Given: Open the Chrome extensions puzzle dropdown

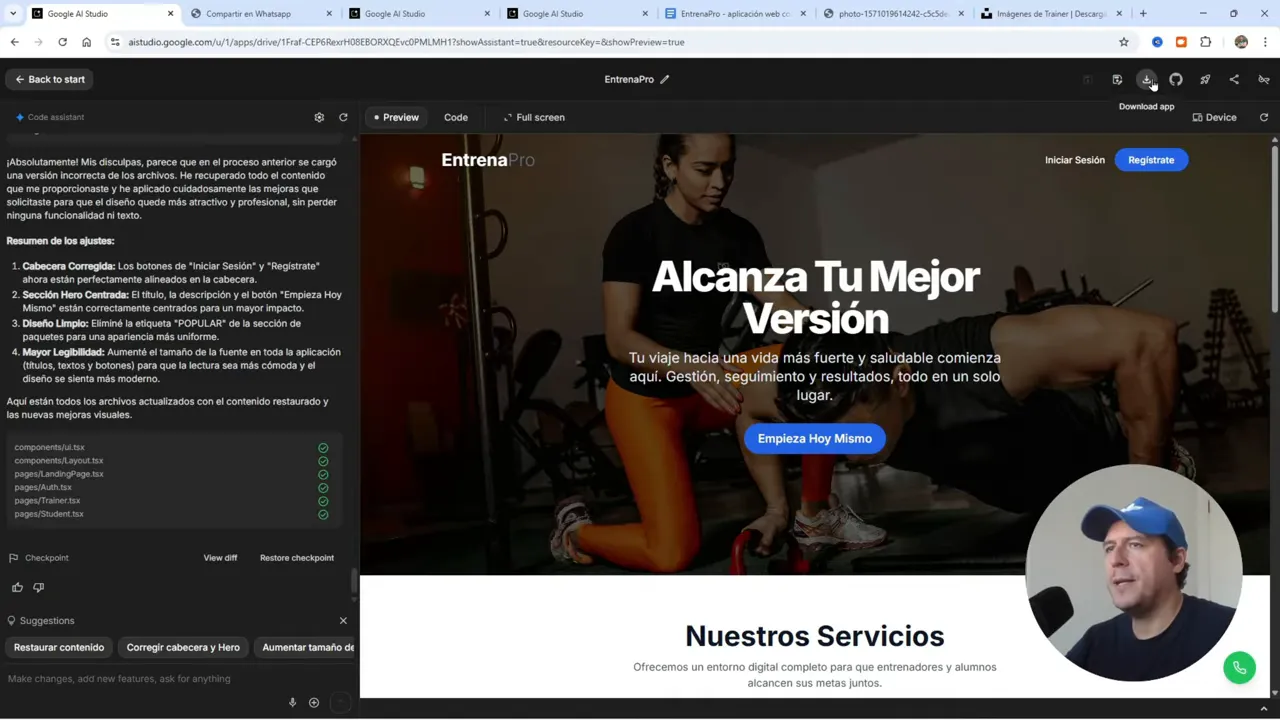Looking at the screenshot, I should [1205, 42].
